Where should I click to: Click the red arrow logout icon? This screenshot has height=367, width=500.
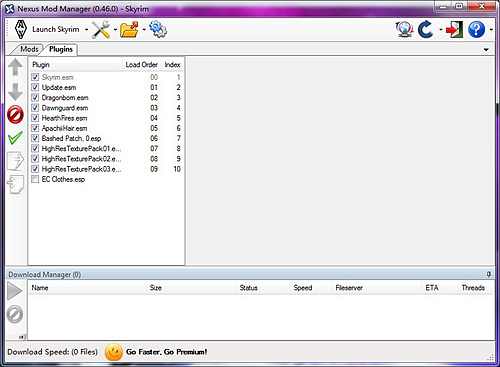click(x=455, y=30)
